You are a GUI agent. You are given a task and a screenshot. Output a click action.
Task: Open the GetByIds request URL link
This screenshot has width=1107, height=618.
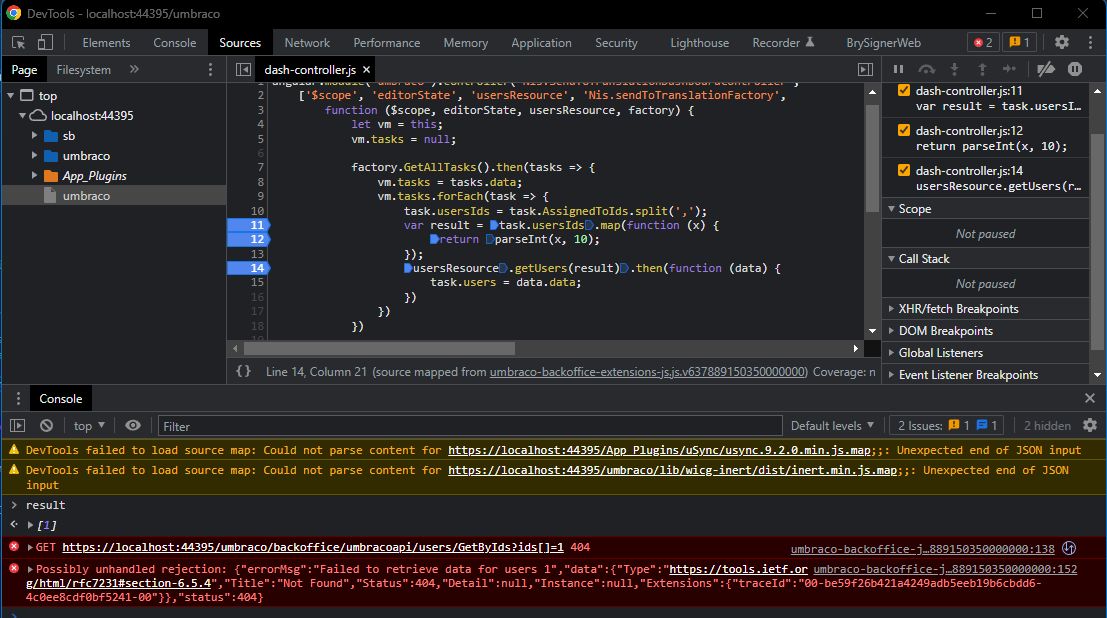[x=313, y=547]
